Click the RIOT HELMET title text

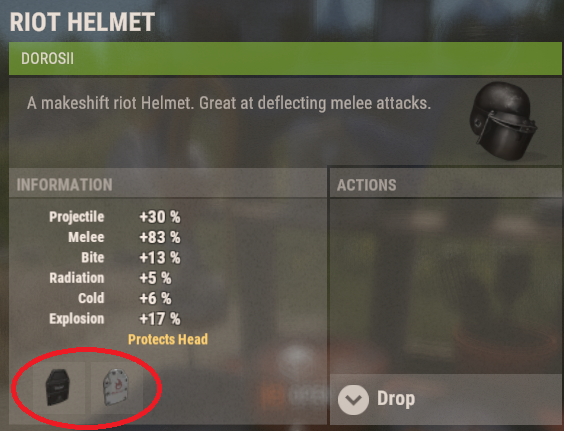(82, 22)
